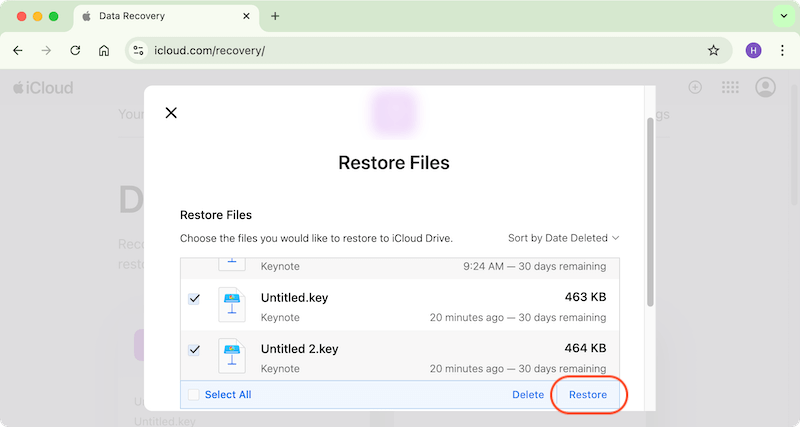Click the Untitled 2.key Keynote file icon
800x427 pixels.
click(x=232, y=356)
